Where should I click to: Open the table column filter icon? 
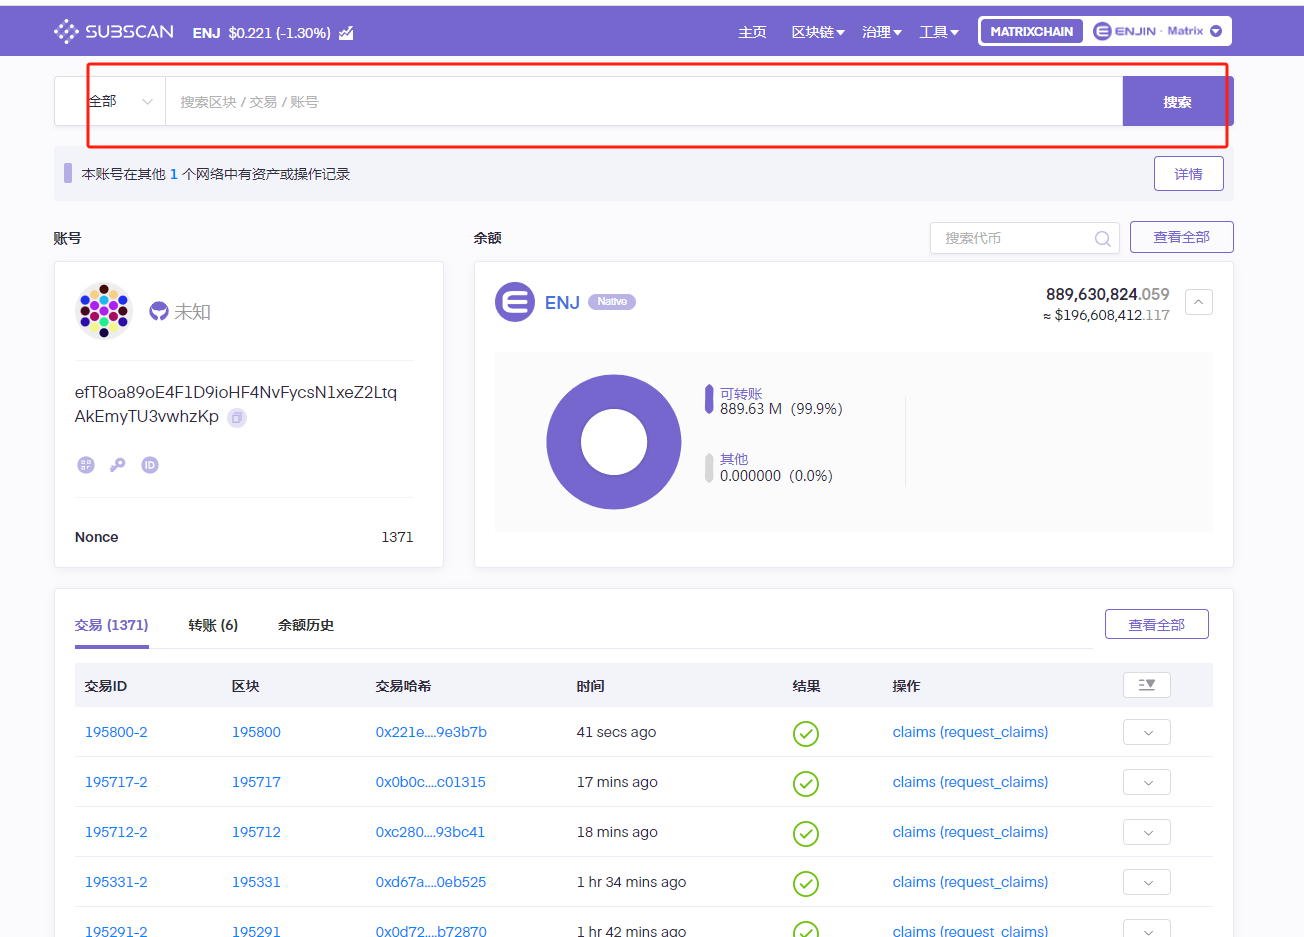1146,685
